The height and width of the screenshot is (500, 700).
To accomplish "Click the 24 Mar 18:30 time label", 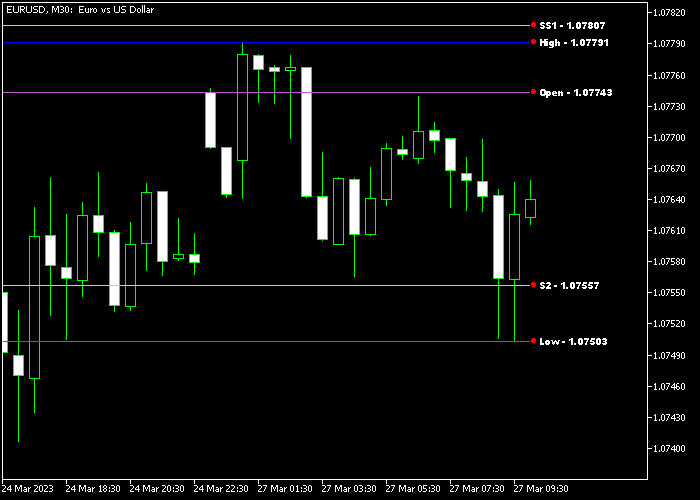I will [93, 488].
